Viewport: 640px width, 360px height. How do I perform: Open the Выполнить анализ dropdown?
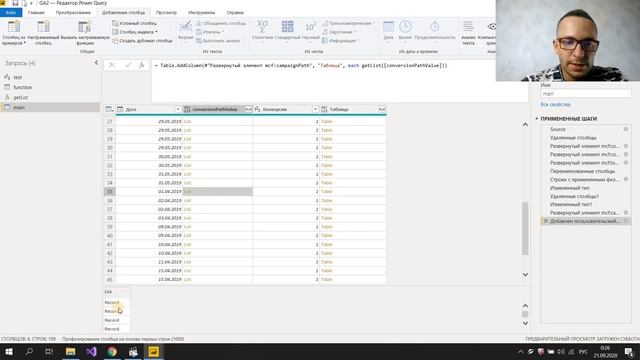pos(220,41)
